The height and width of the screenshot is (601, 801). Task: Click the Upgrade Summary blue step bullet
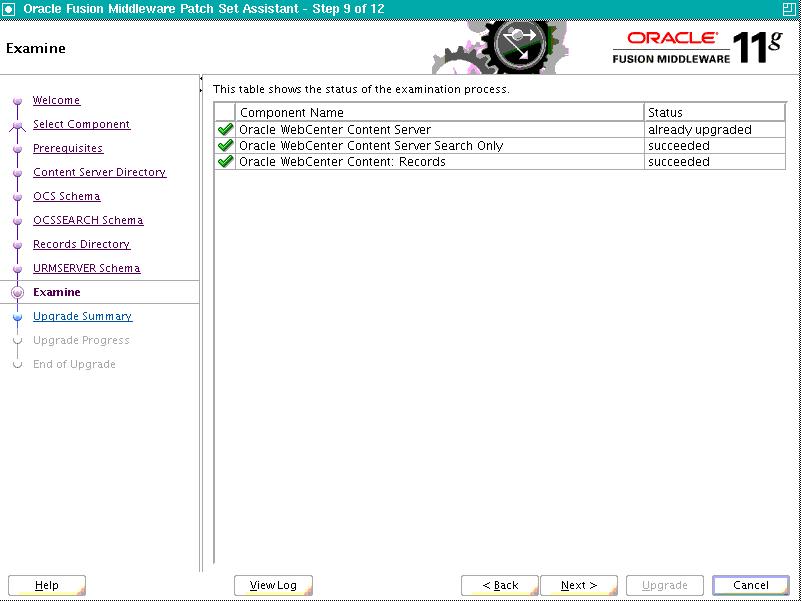pos(17,317)
